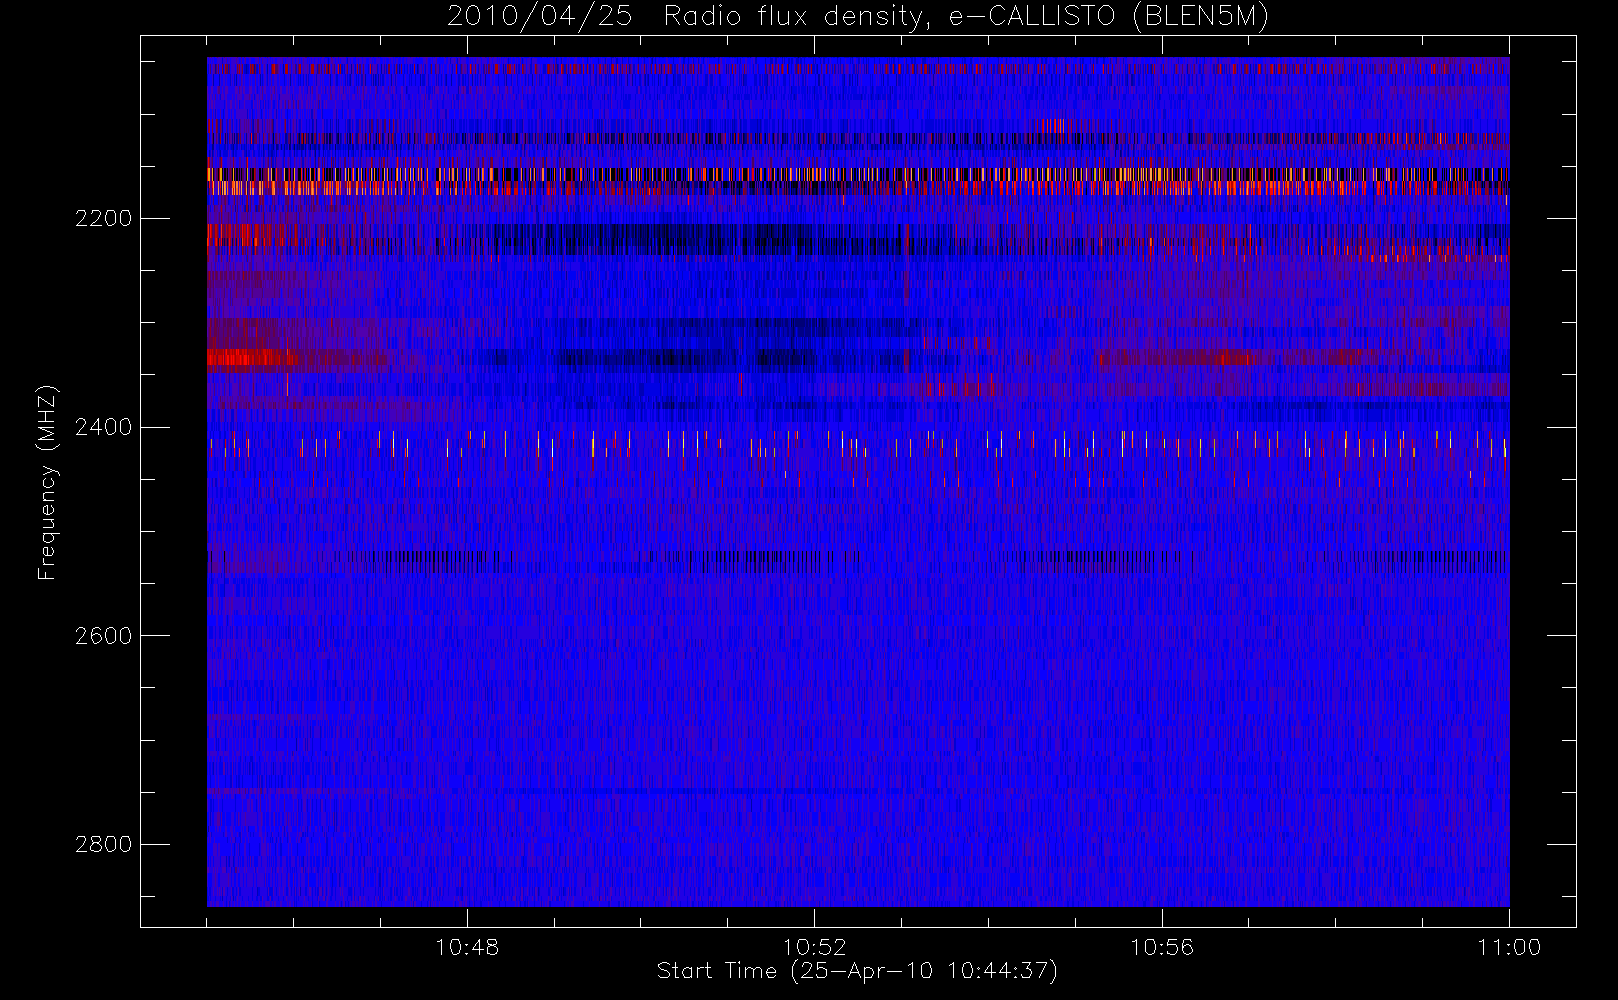Image resolution: width=1618 pixels, height=1000 pixels.
Task: Click the '11:00' time axis label
Action: click(1509, 947)
